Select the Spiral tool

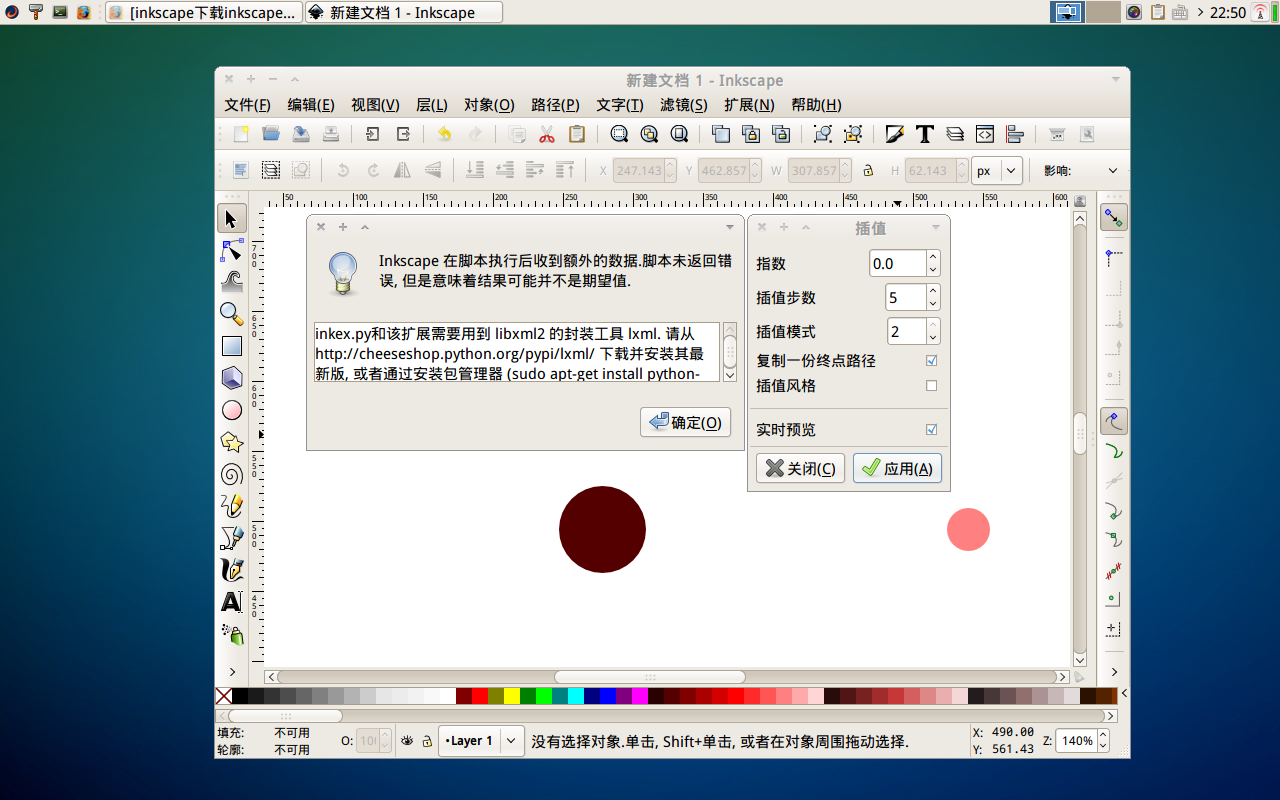(232, 475)
